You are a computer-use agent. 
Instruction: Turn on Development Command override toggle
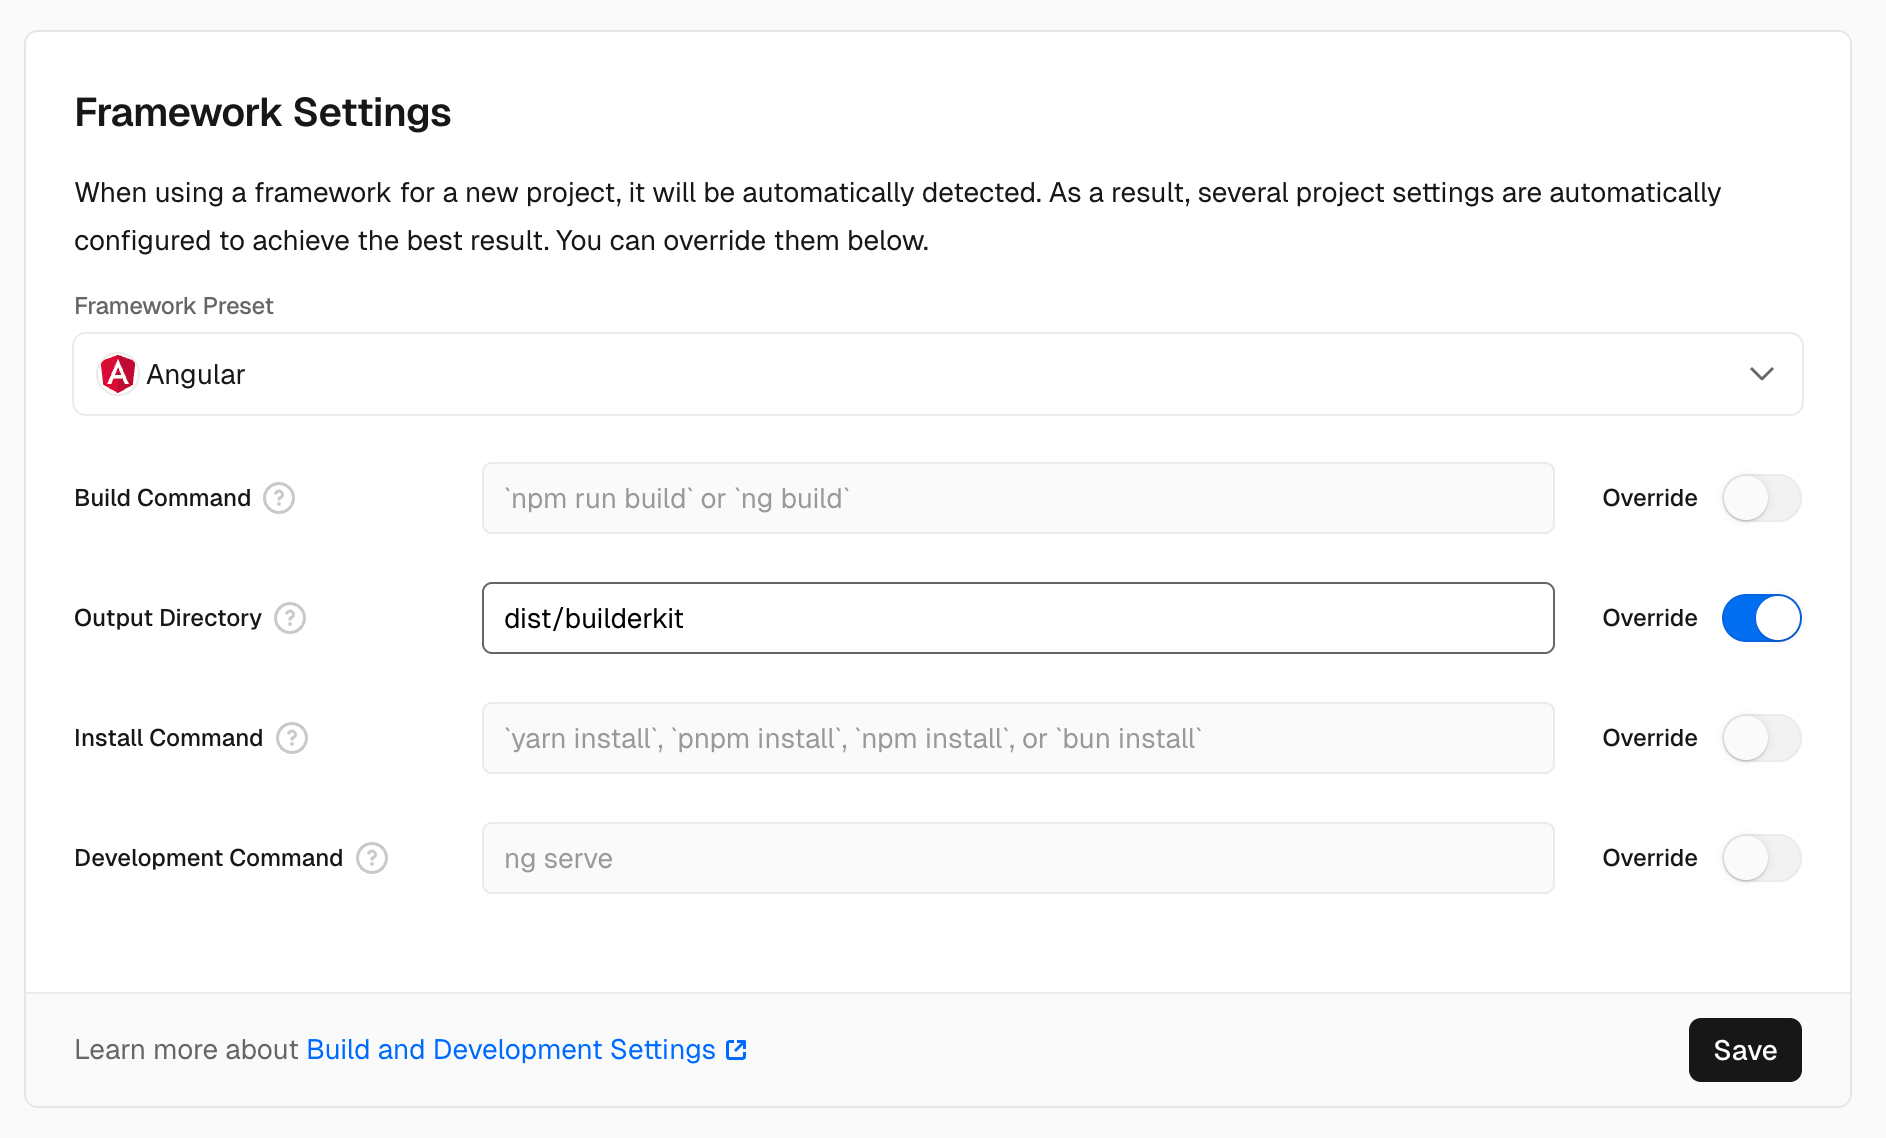click(1761, 858)
